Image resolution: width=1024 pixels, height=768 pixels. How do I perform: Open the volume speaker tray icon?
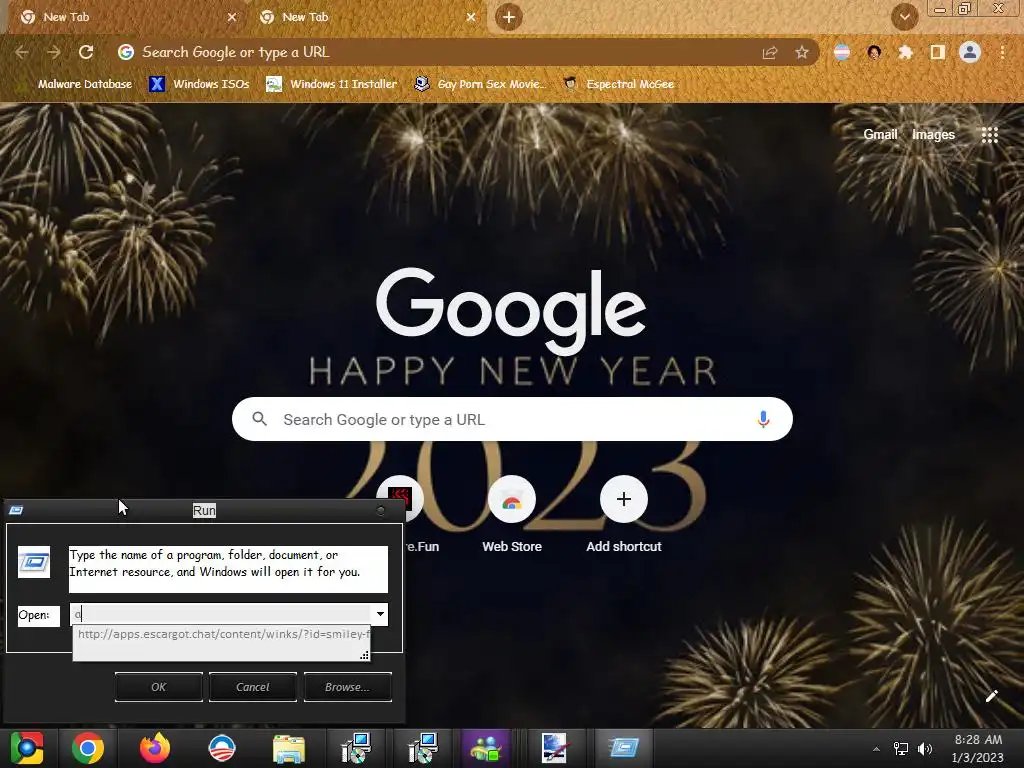pyautogui.click(x=925, y=749)
